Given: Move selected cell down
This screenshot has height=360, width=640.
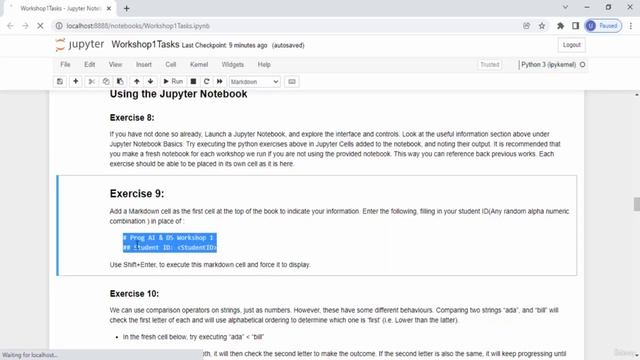Looking at the screenshot, I should point(151,82).
